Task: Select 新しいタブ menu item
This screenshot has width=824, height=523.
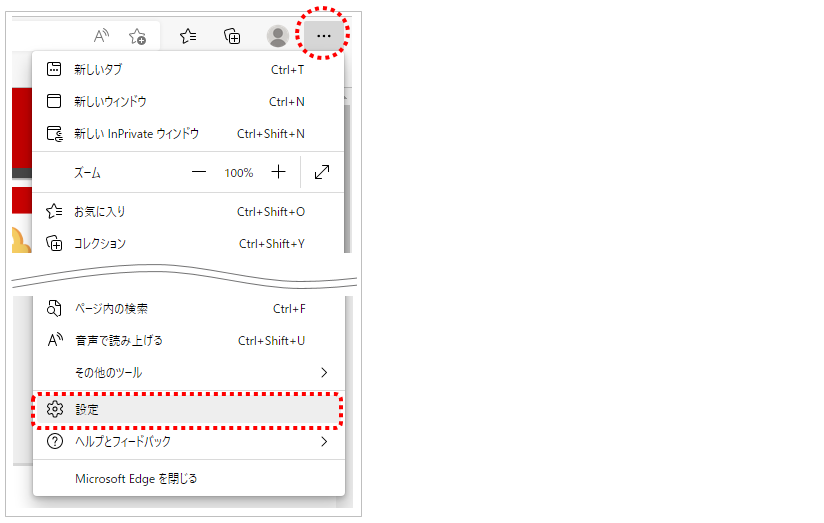Action: [x=98, y=70]
